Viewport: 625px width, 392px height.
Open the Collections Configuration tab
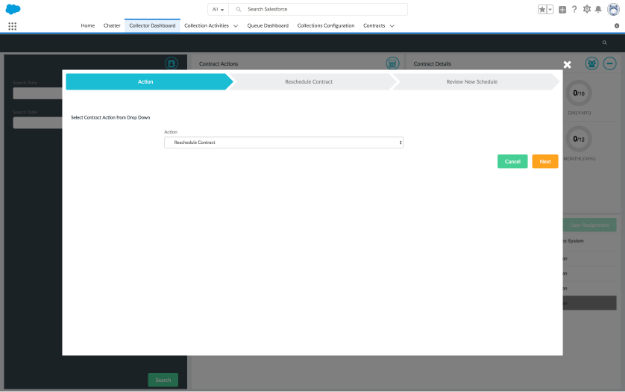(x=326, y=26)
